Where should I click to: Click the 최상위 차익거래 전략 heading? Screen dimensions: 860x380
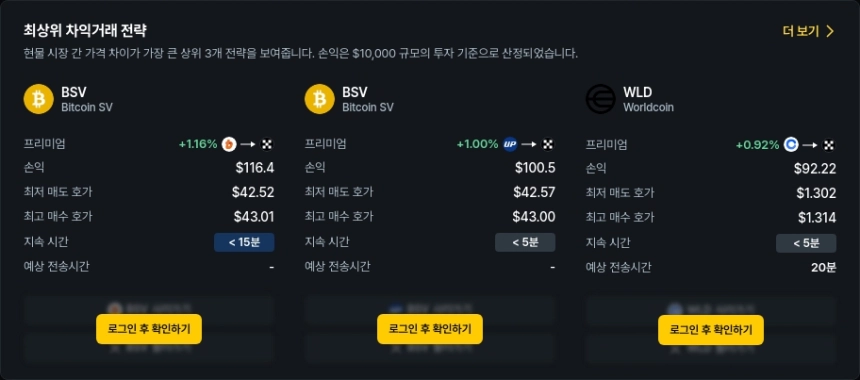85,30
